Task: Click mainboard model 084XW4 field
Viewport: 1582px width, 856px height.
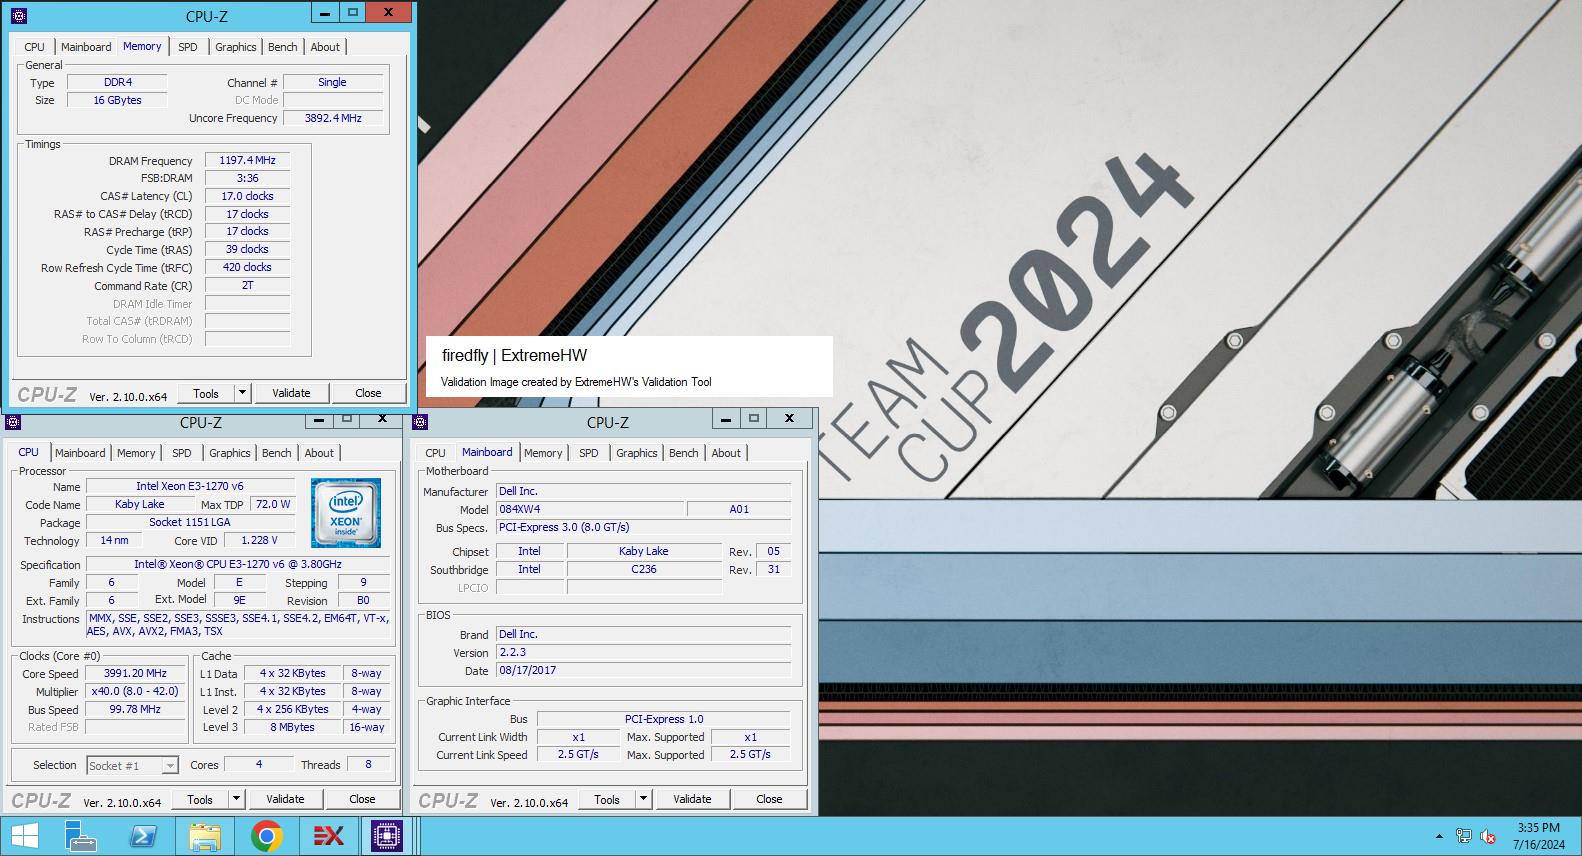Action: coord(590,509)
